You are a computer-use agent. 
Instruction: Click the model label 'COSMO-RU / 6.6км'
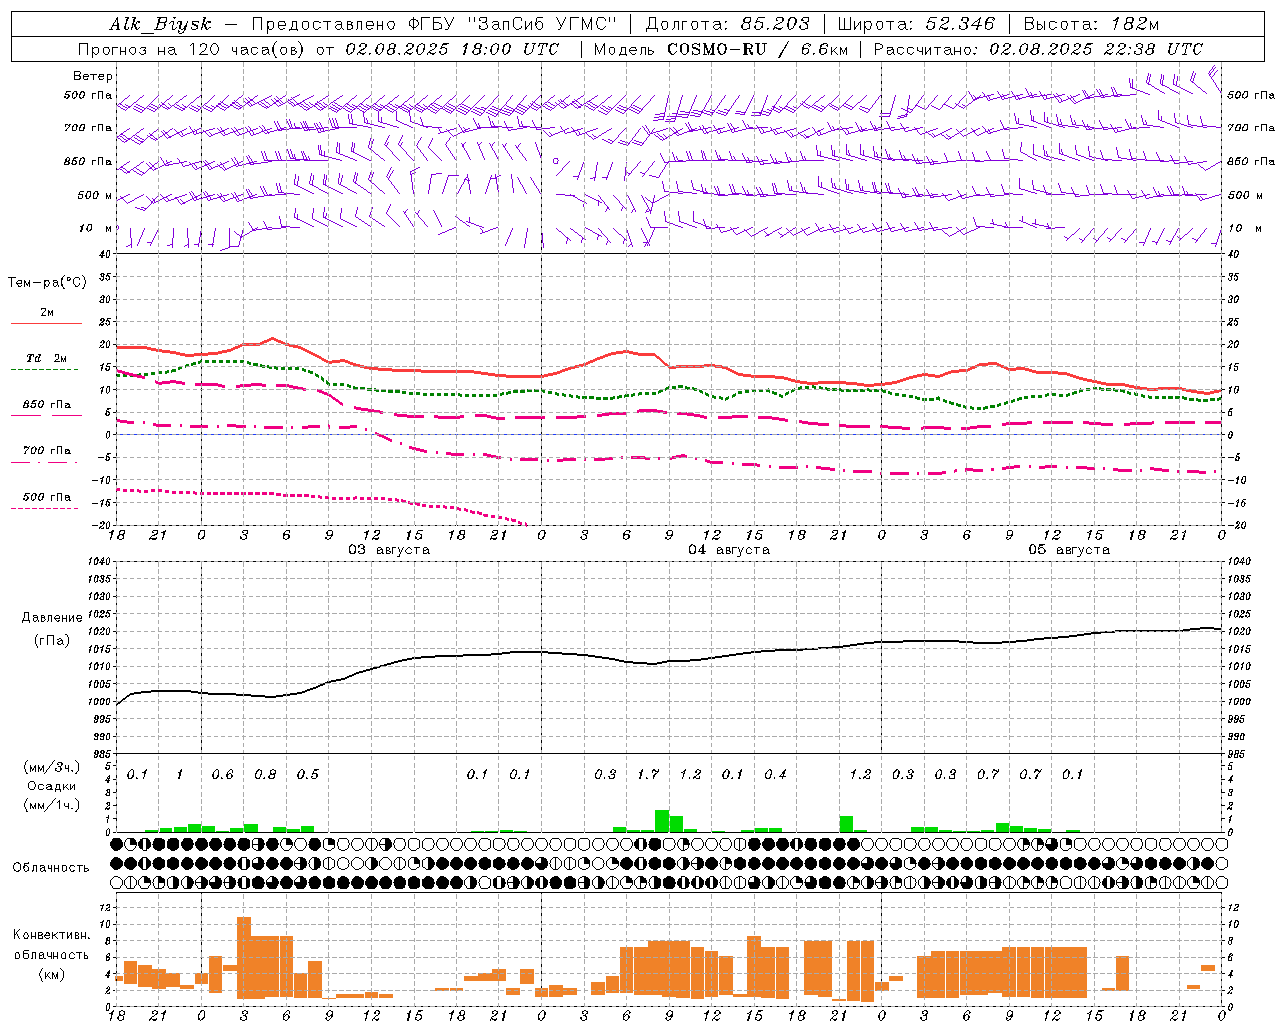[758, 49]
